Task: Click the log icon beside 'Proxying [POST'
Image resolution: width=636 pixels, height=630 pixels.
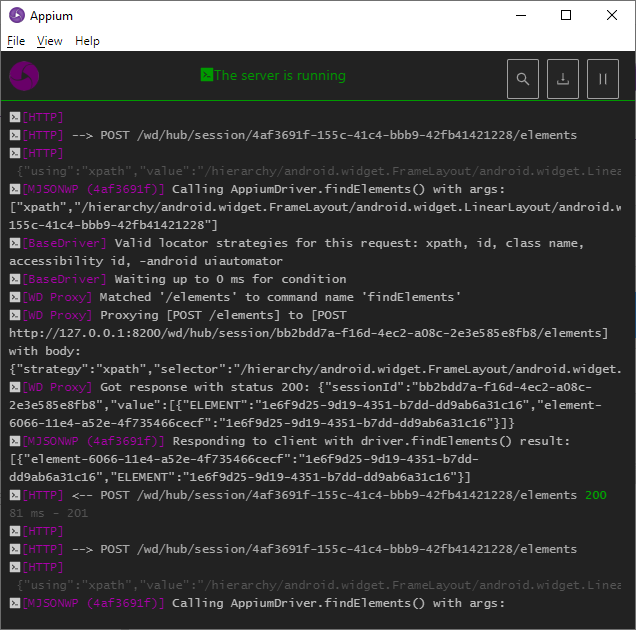Action: tap(15, 315)
